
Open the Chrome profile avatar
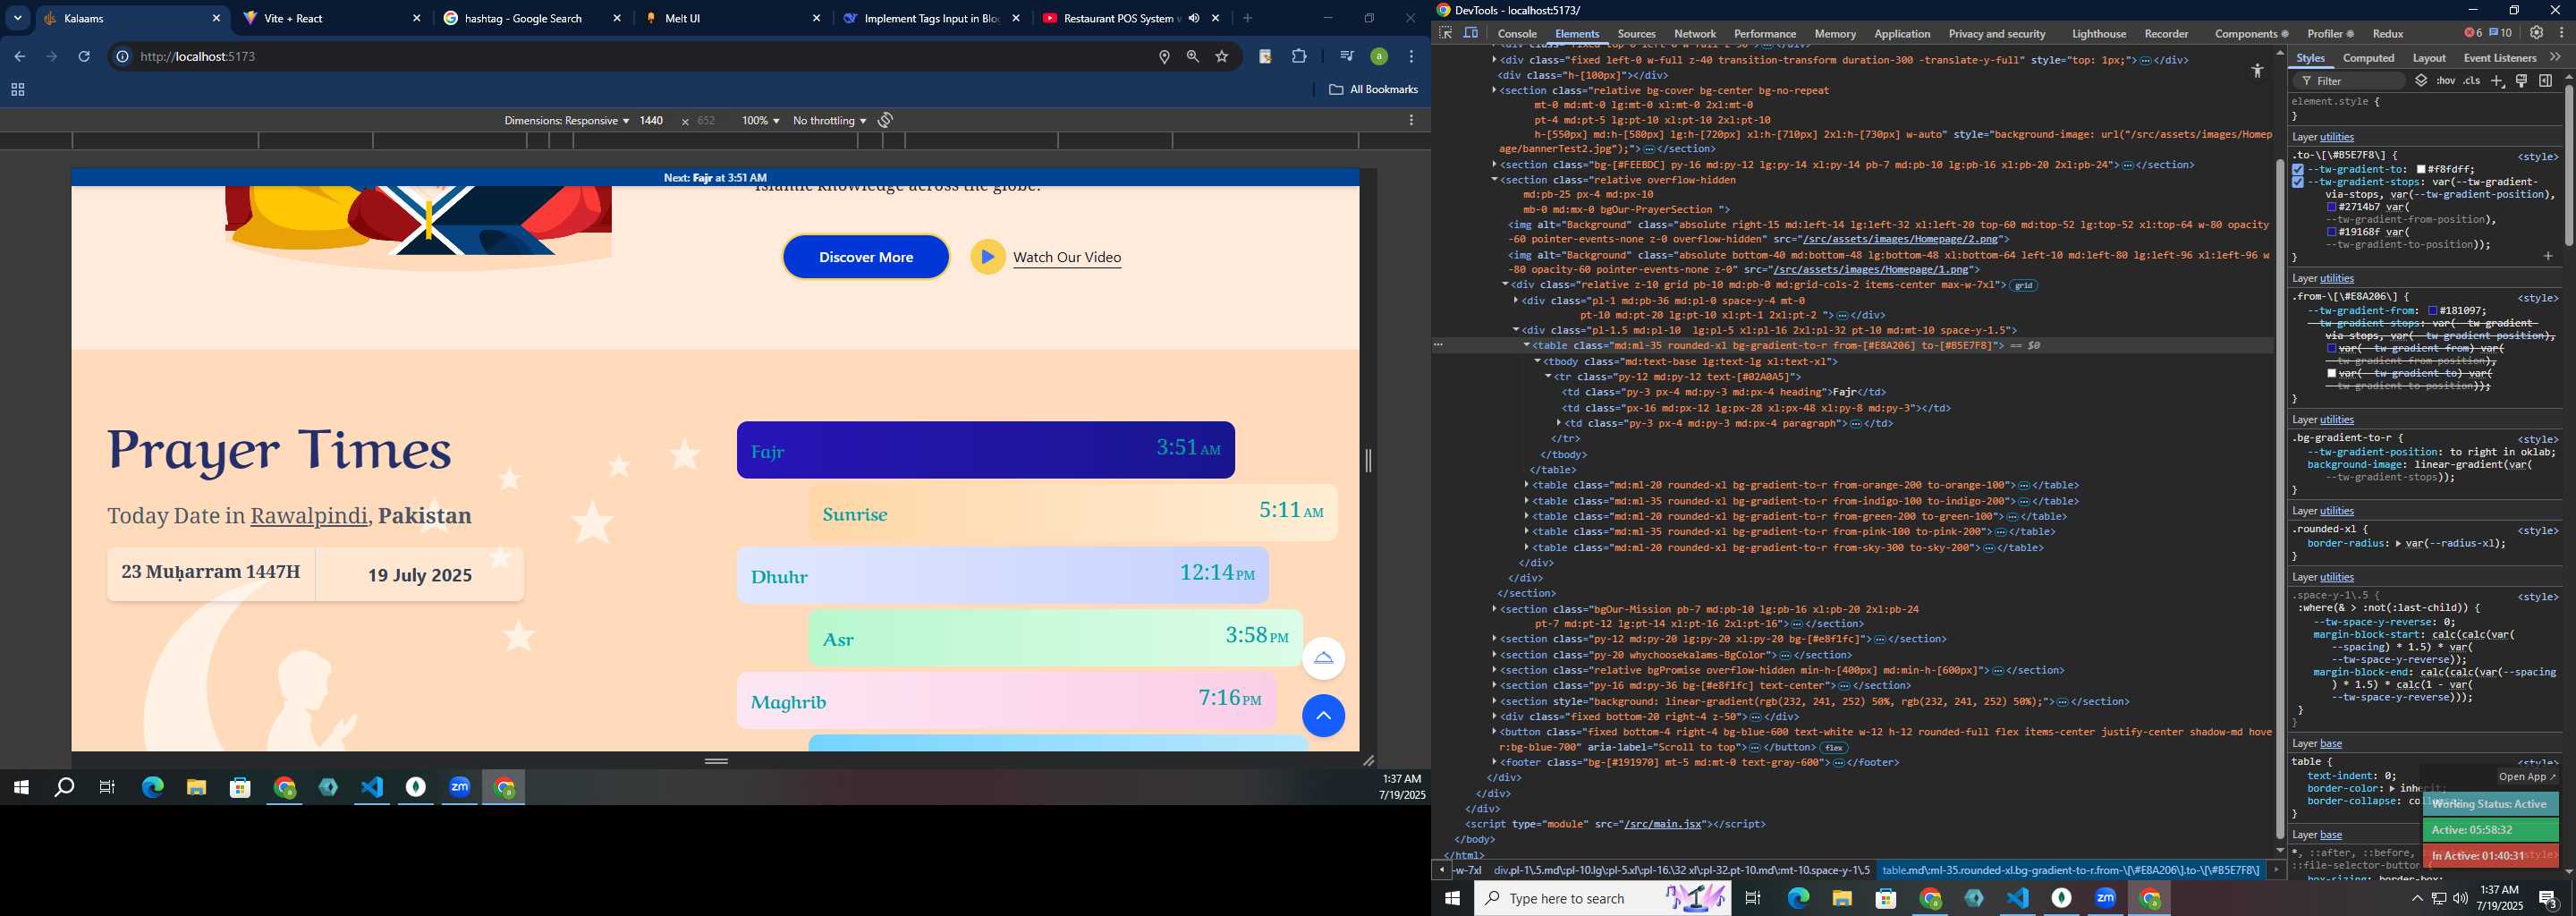tap(1379, 57)
